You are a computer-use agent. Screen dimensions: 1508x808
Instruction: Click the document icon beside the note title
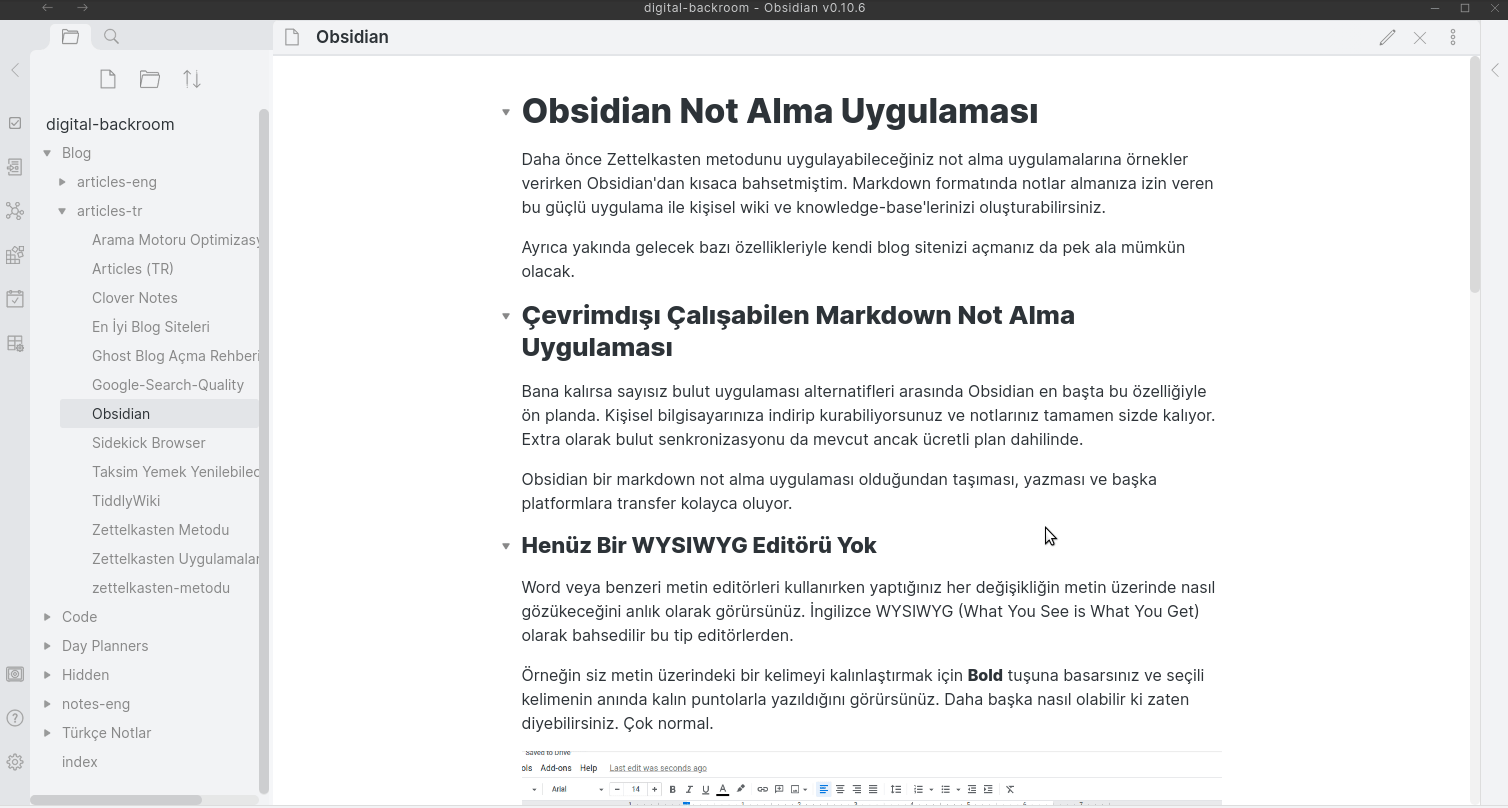[x=292, y=37]
